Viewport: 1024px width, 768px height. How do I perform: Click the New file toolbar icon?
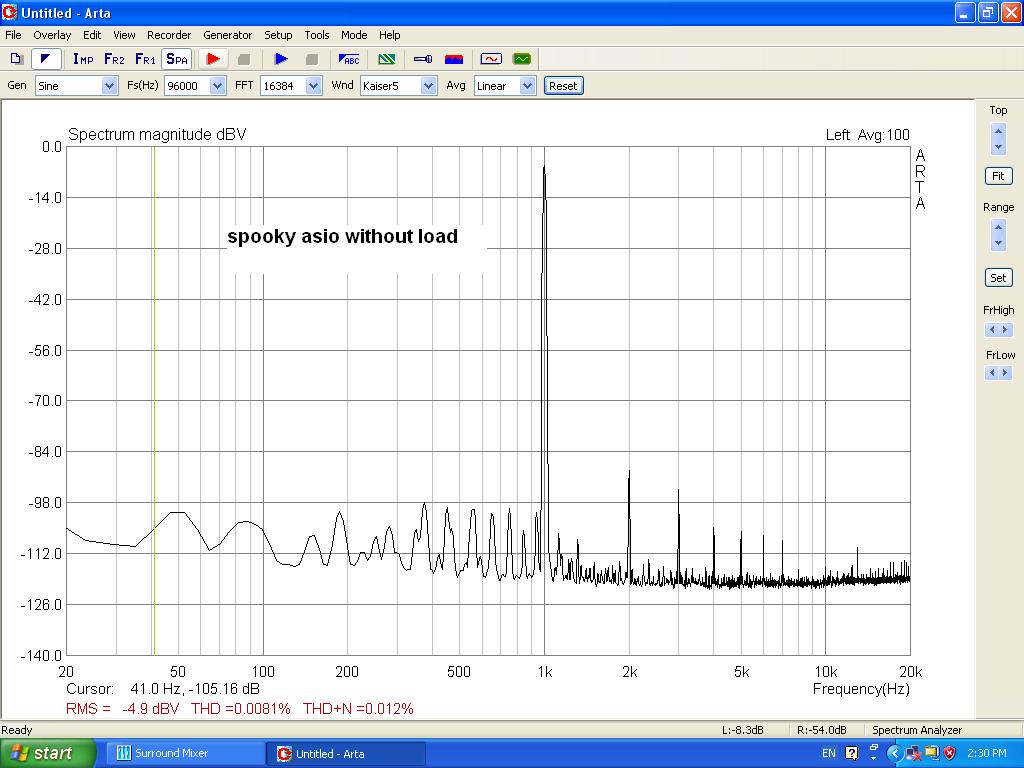(17, 59)
